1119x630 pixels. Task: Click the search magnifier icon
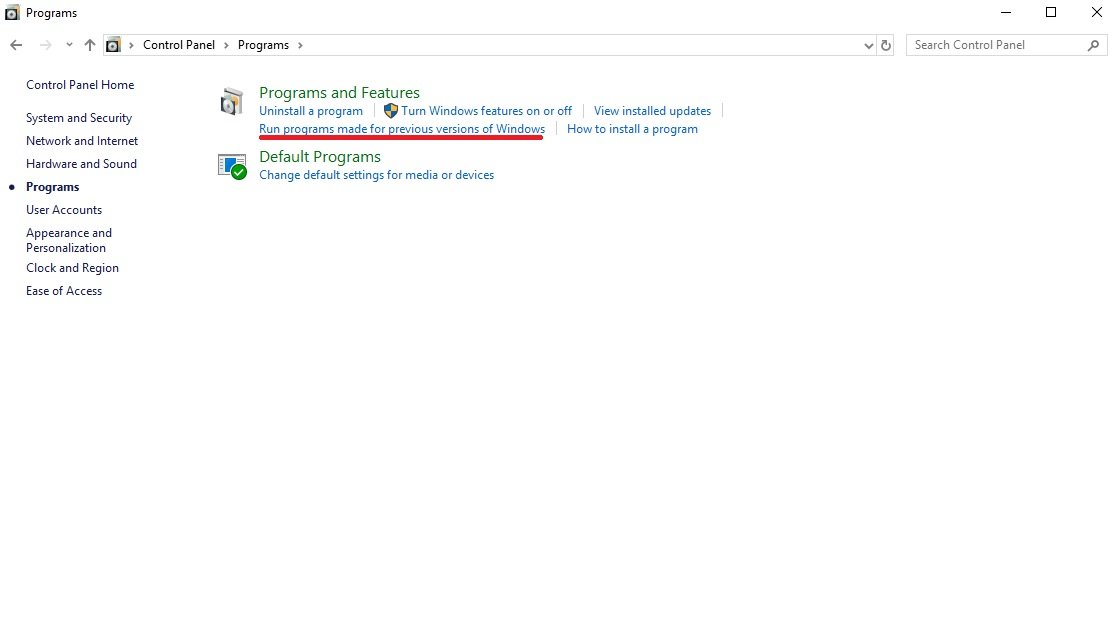(1093, 45)
